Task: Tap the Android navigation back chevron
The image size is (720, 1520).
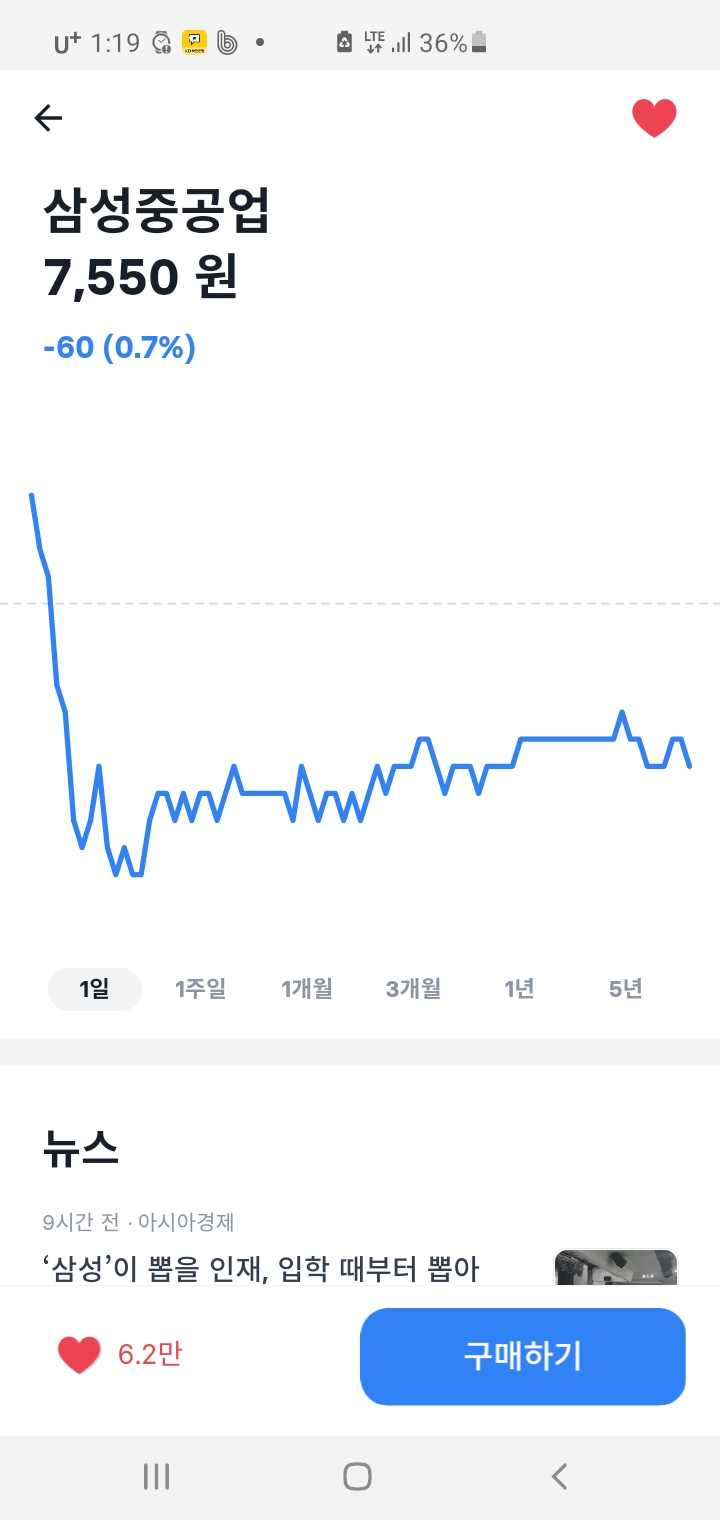Action: pos(560,1476)
